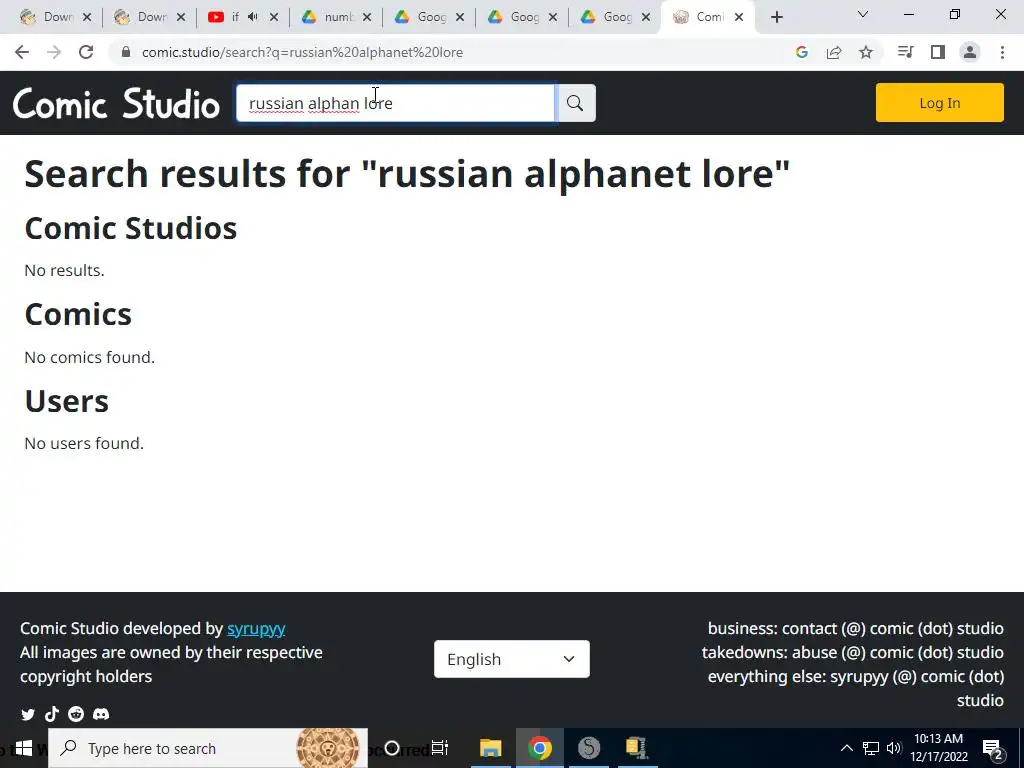Click the Google icon in address bar
1024x768 pixels.
pyautogui.click(x=802, y=52)
